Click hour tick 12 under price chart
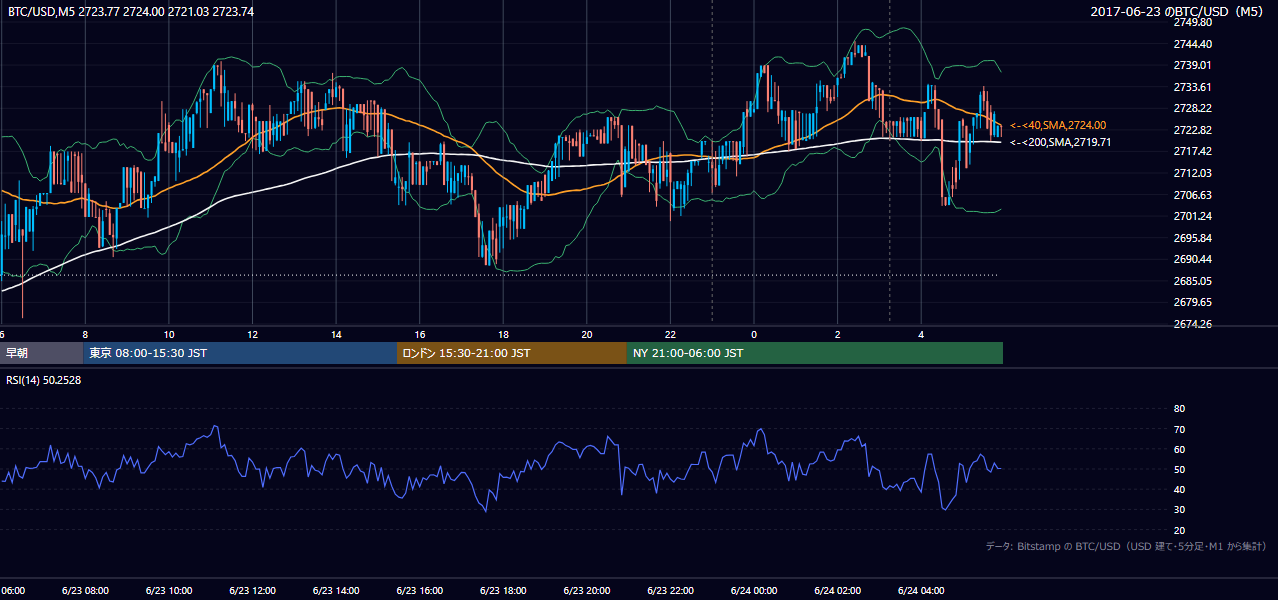 tap(253, 334)
